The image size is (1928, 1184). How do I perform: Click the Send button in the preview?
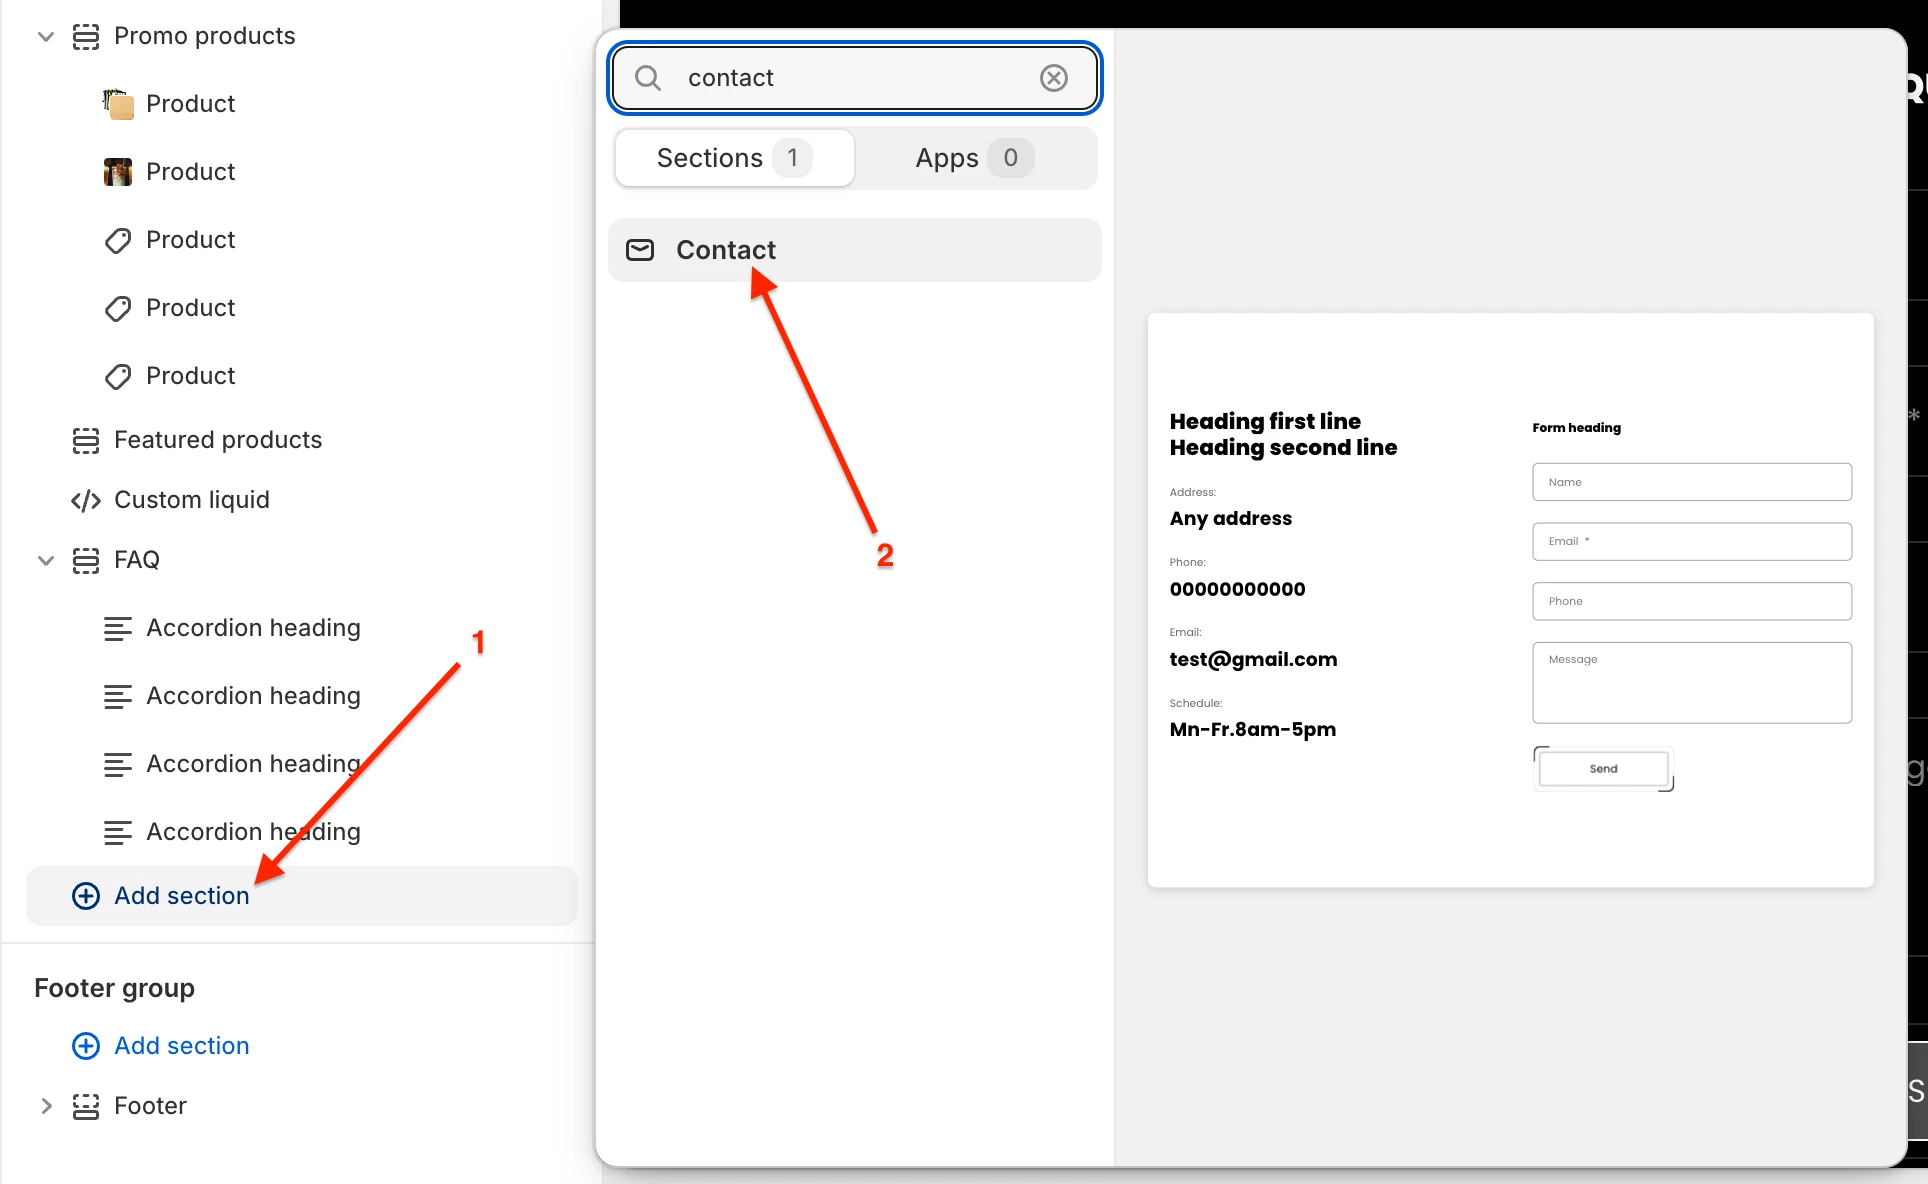1604,769
